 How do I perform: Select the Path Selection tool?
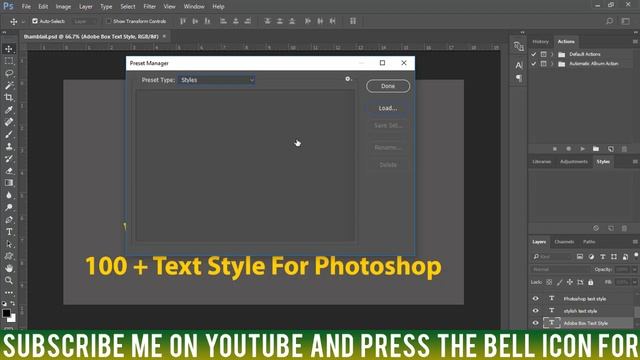(9, 244)
